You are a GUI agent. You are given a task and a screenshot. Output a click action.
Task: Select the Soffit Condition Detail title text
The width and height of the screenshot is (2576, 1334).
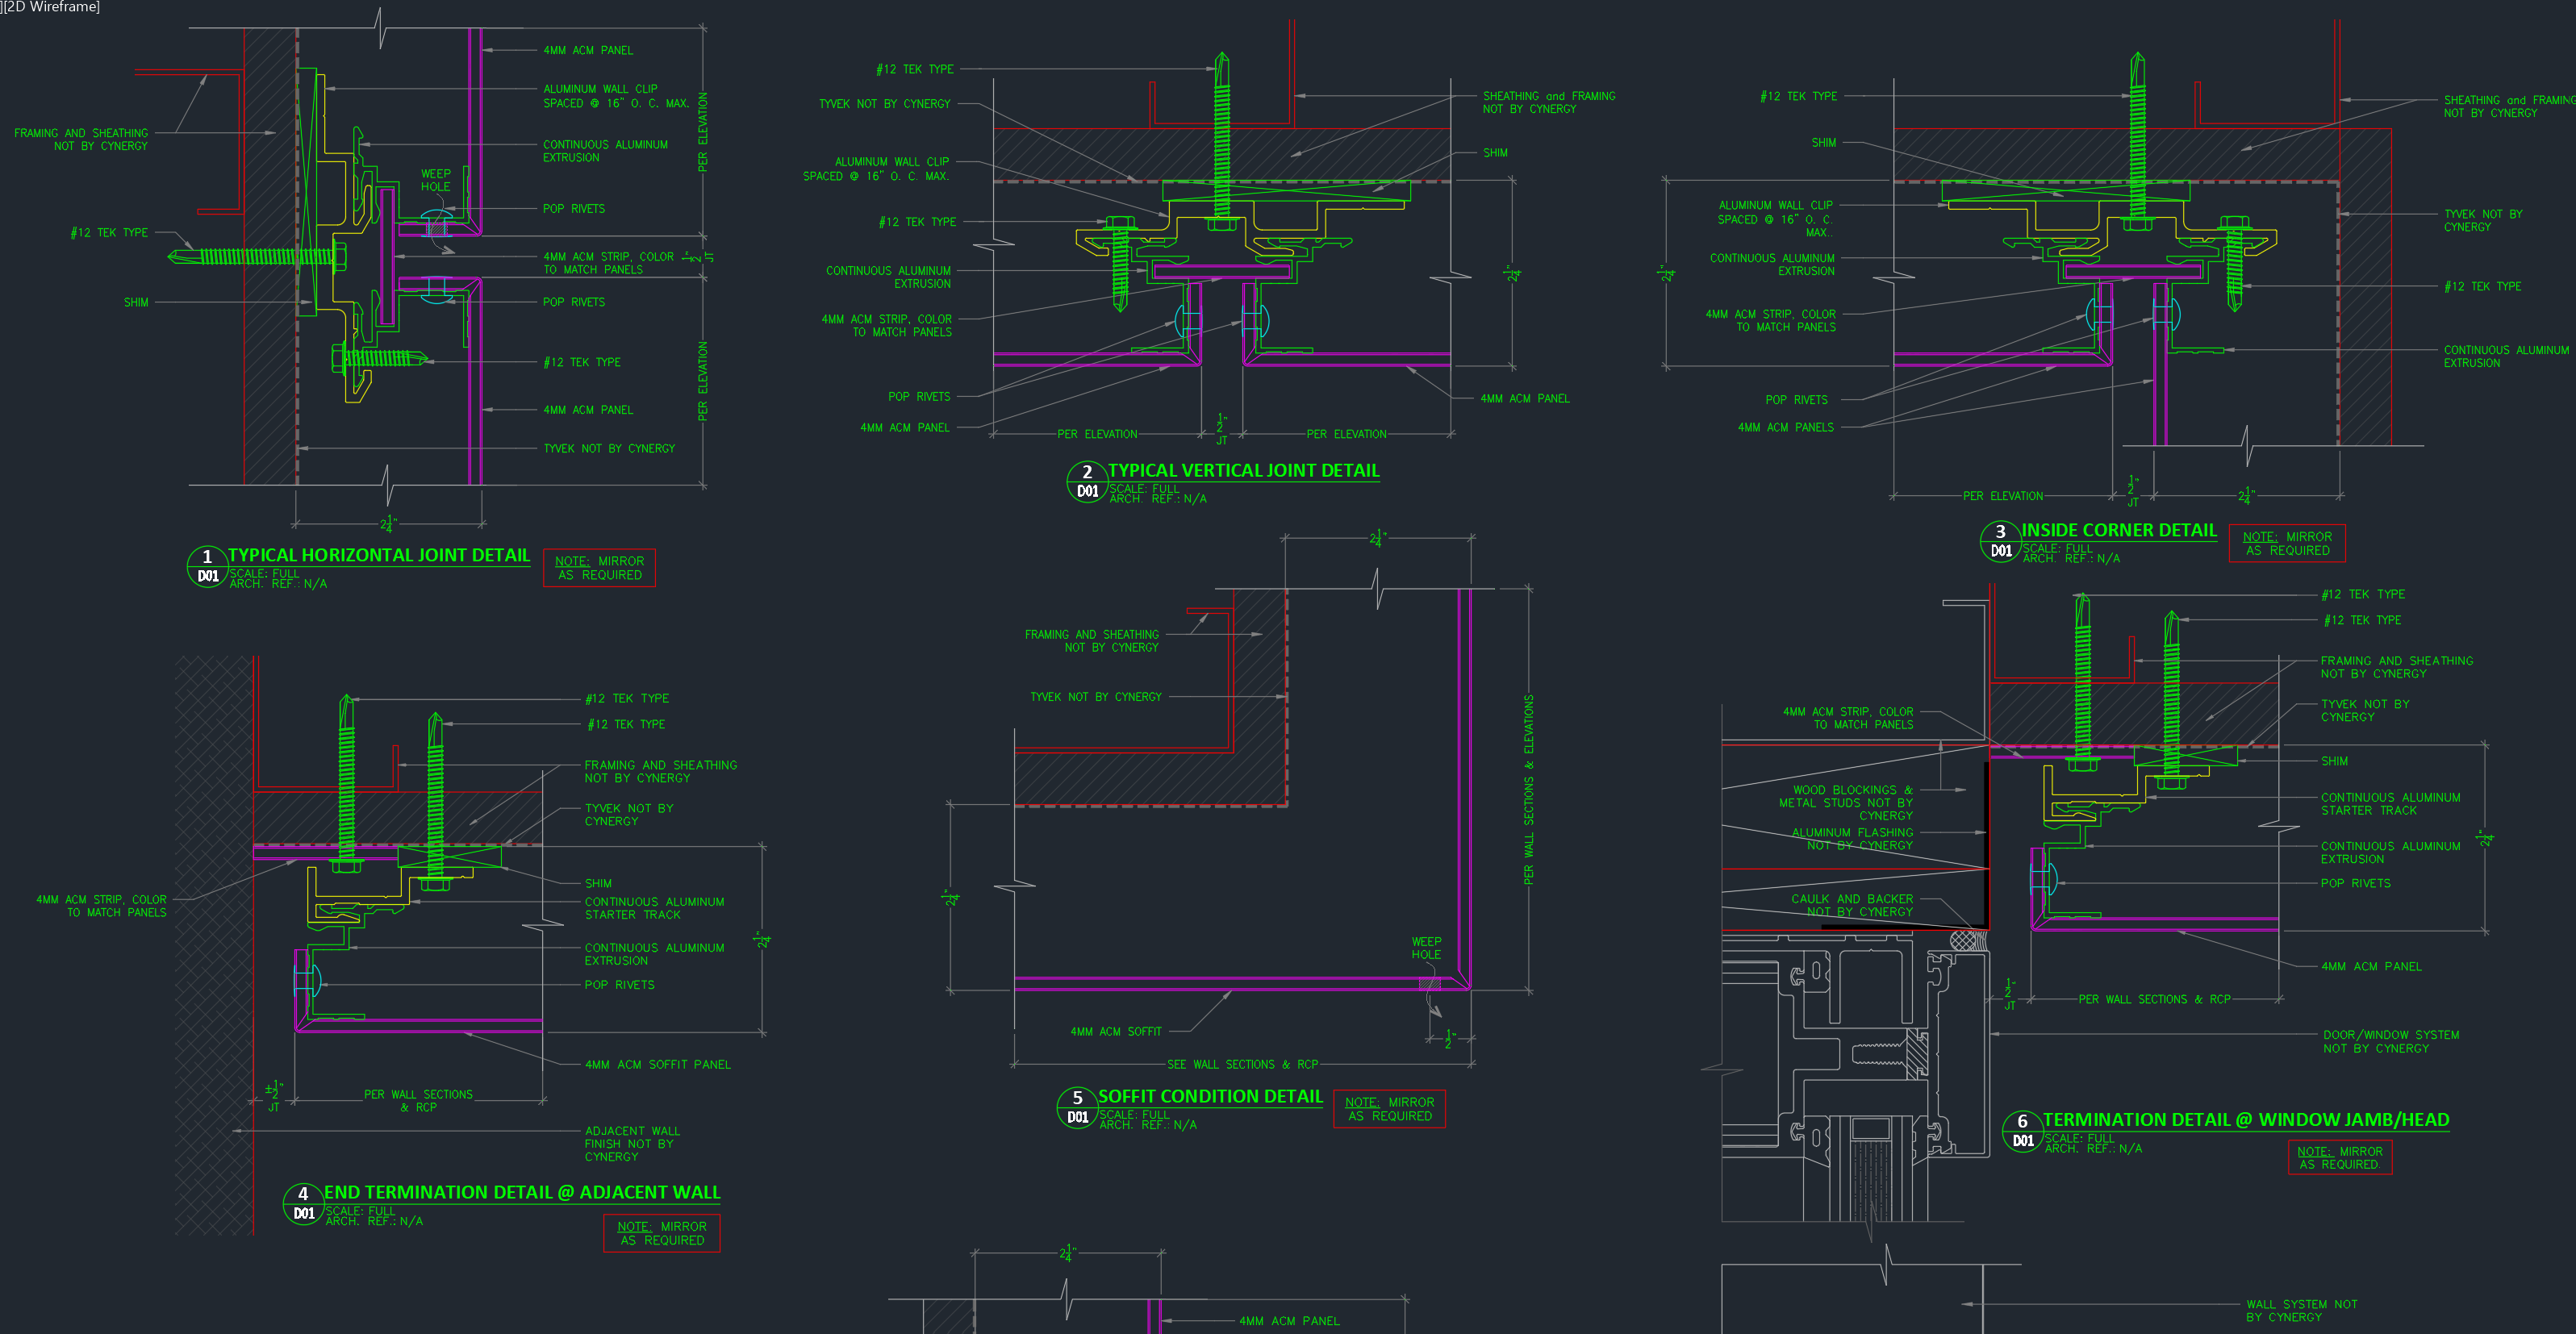point(1210,1096)
